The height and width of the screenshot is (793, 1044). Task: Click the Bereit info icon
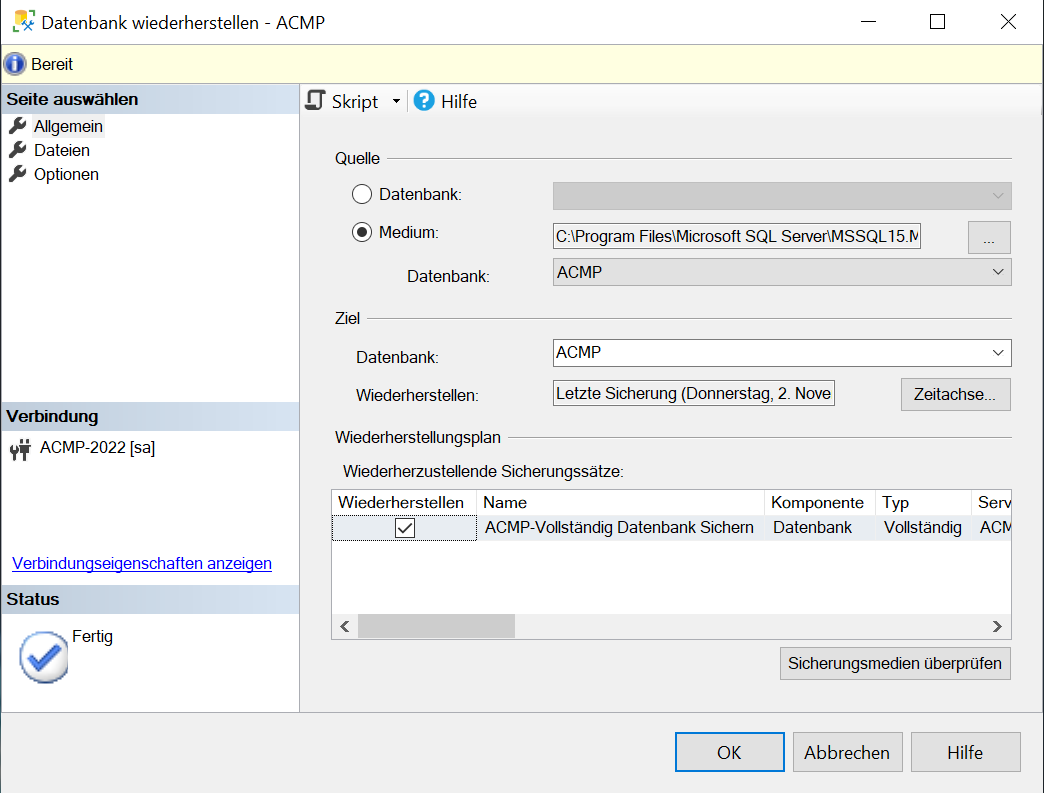tap(15, 65)
